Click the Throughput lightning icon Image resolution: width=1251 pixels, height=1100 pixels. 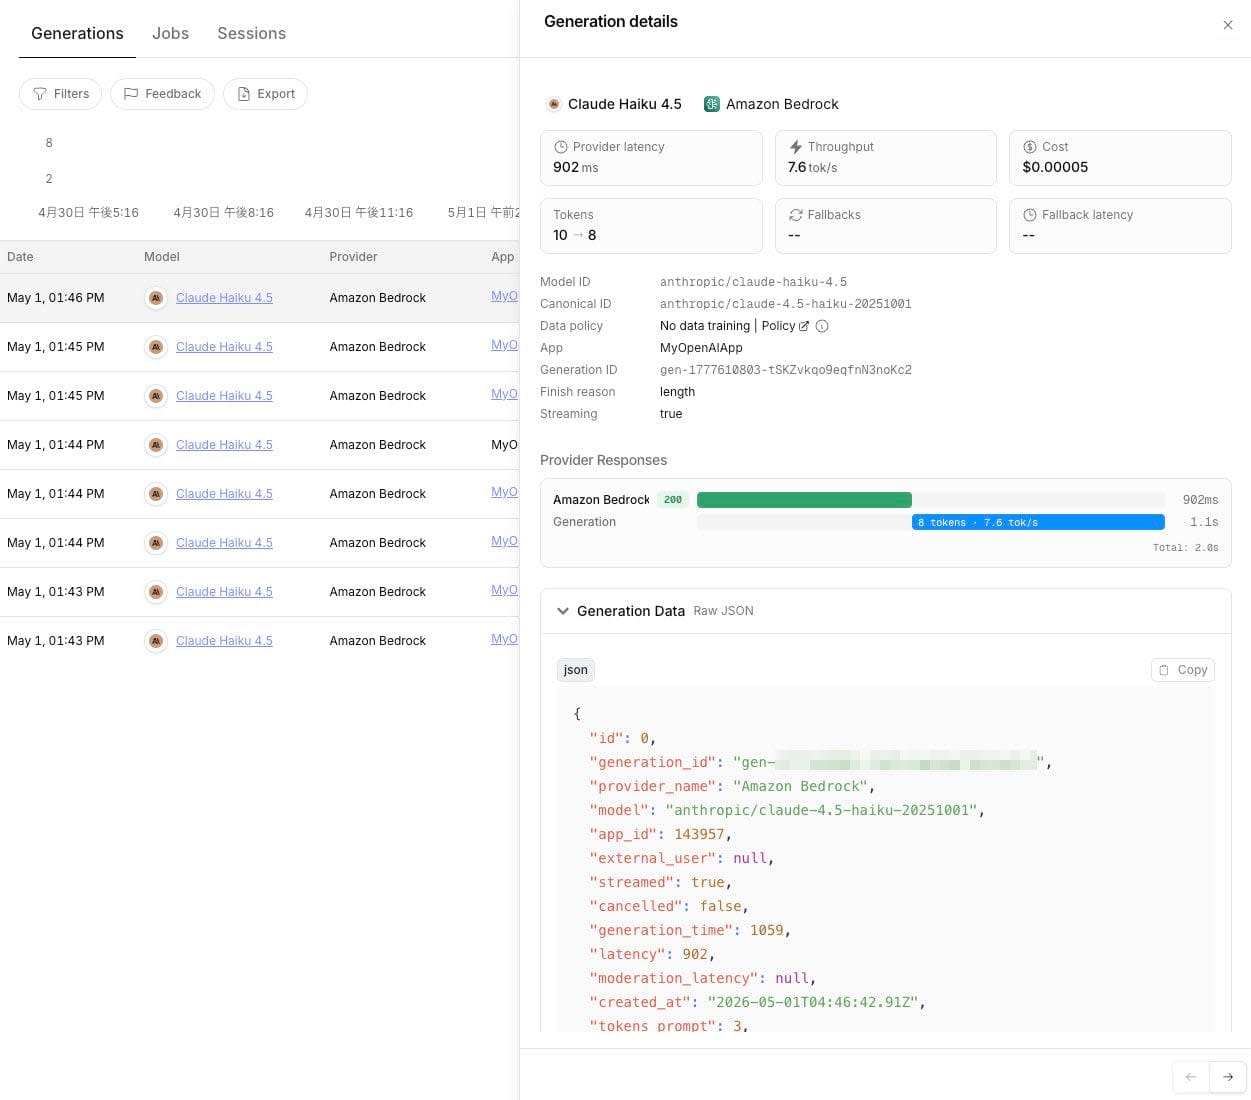pos(796,147)
